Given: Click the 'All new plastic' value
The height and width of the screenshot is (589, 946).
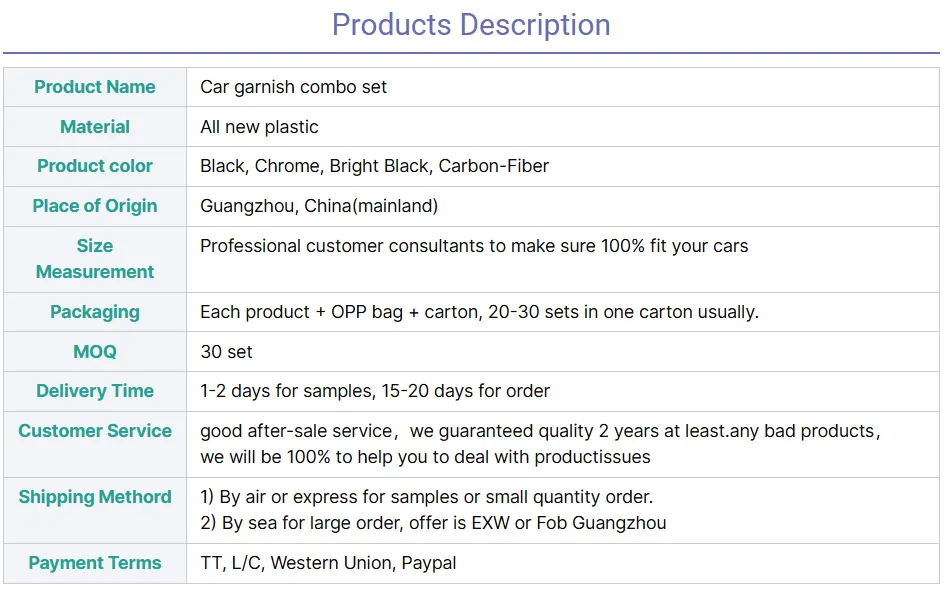Looking at the screenshot, I should pos(259,127).
